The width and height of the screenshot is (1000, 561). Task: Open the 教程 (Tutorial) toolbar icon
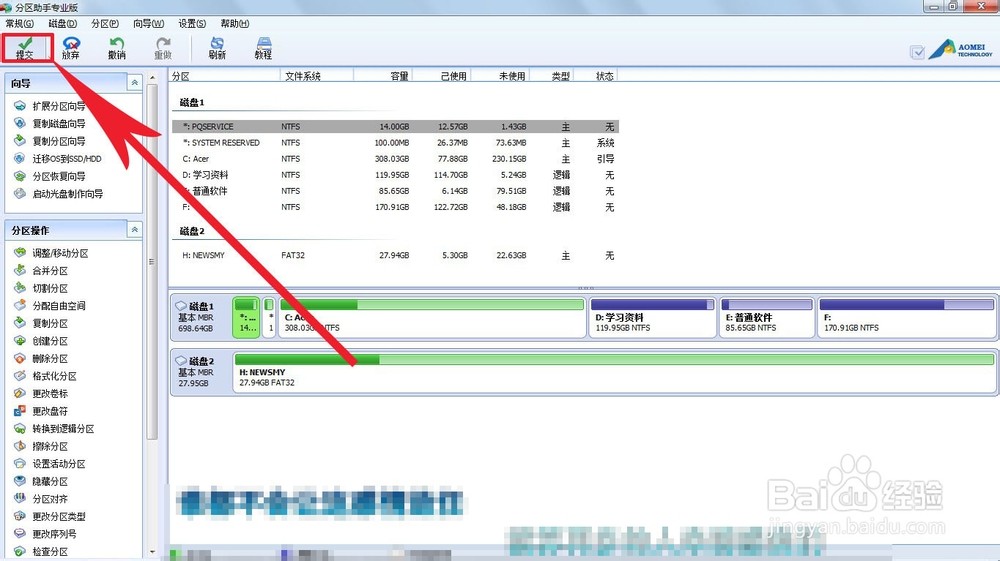tap(263, 47)
